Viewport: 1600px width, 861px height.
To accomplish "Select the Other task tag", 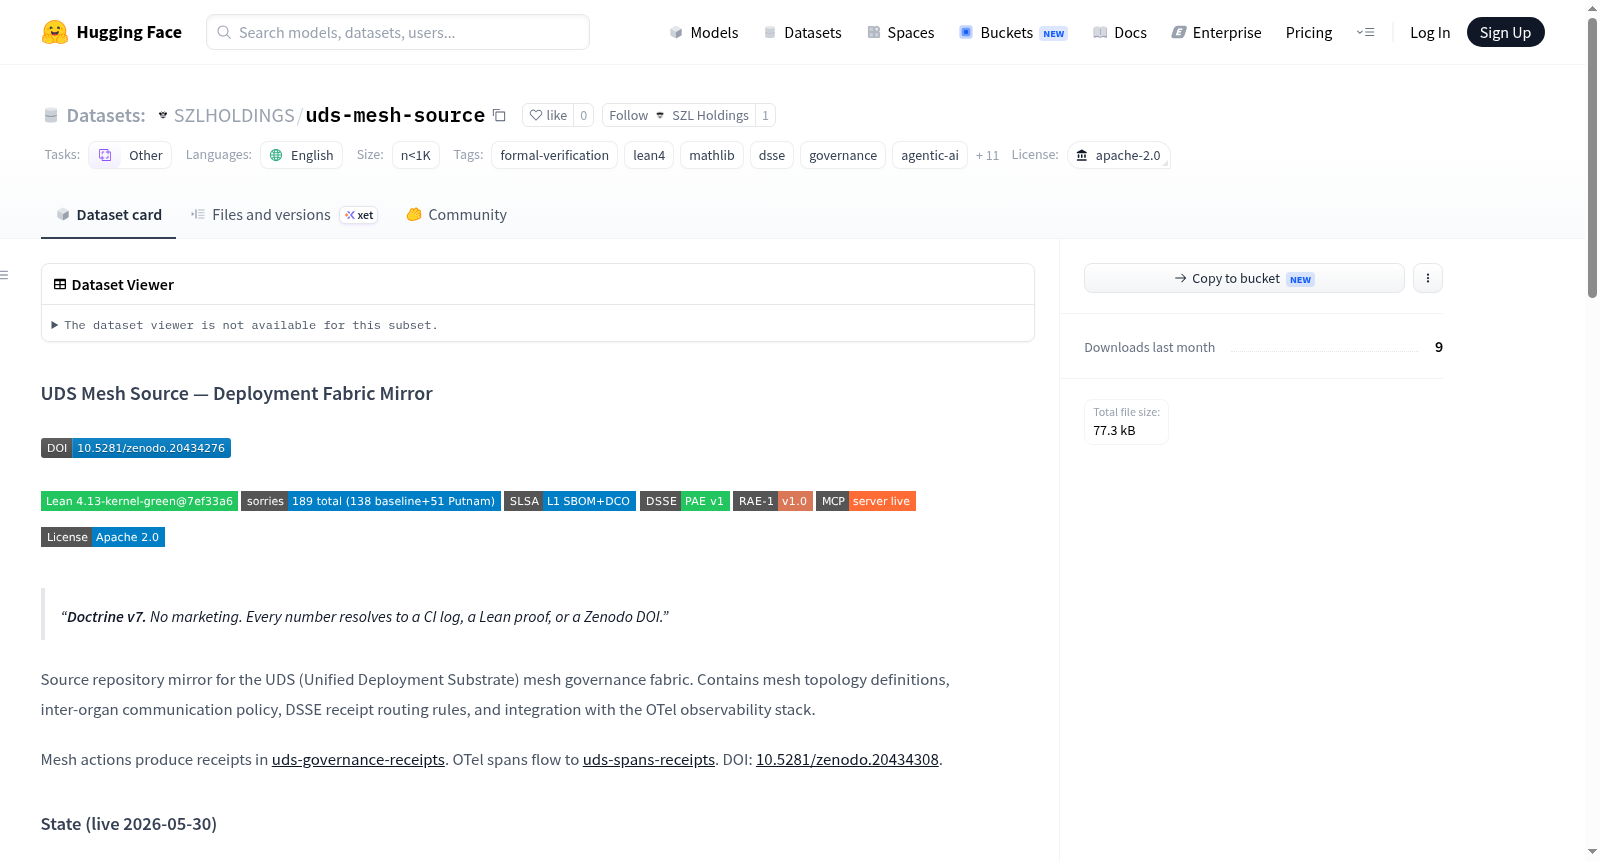I will pos(130,155).
